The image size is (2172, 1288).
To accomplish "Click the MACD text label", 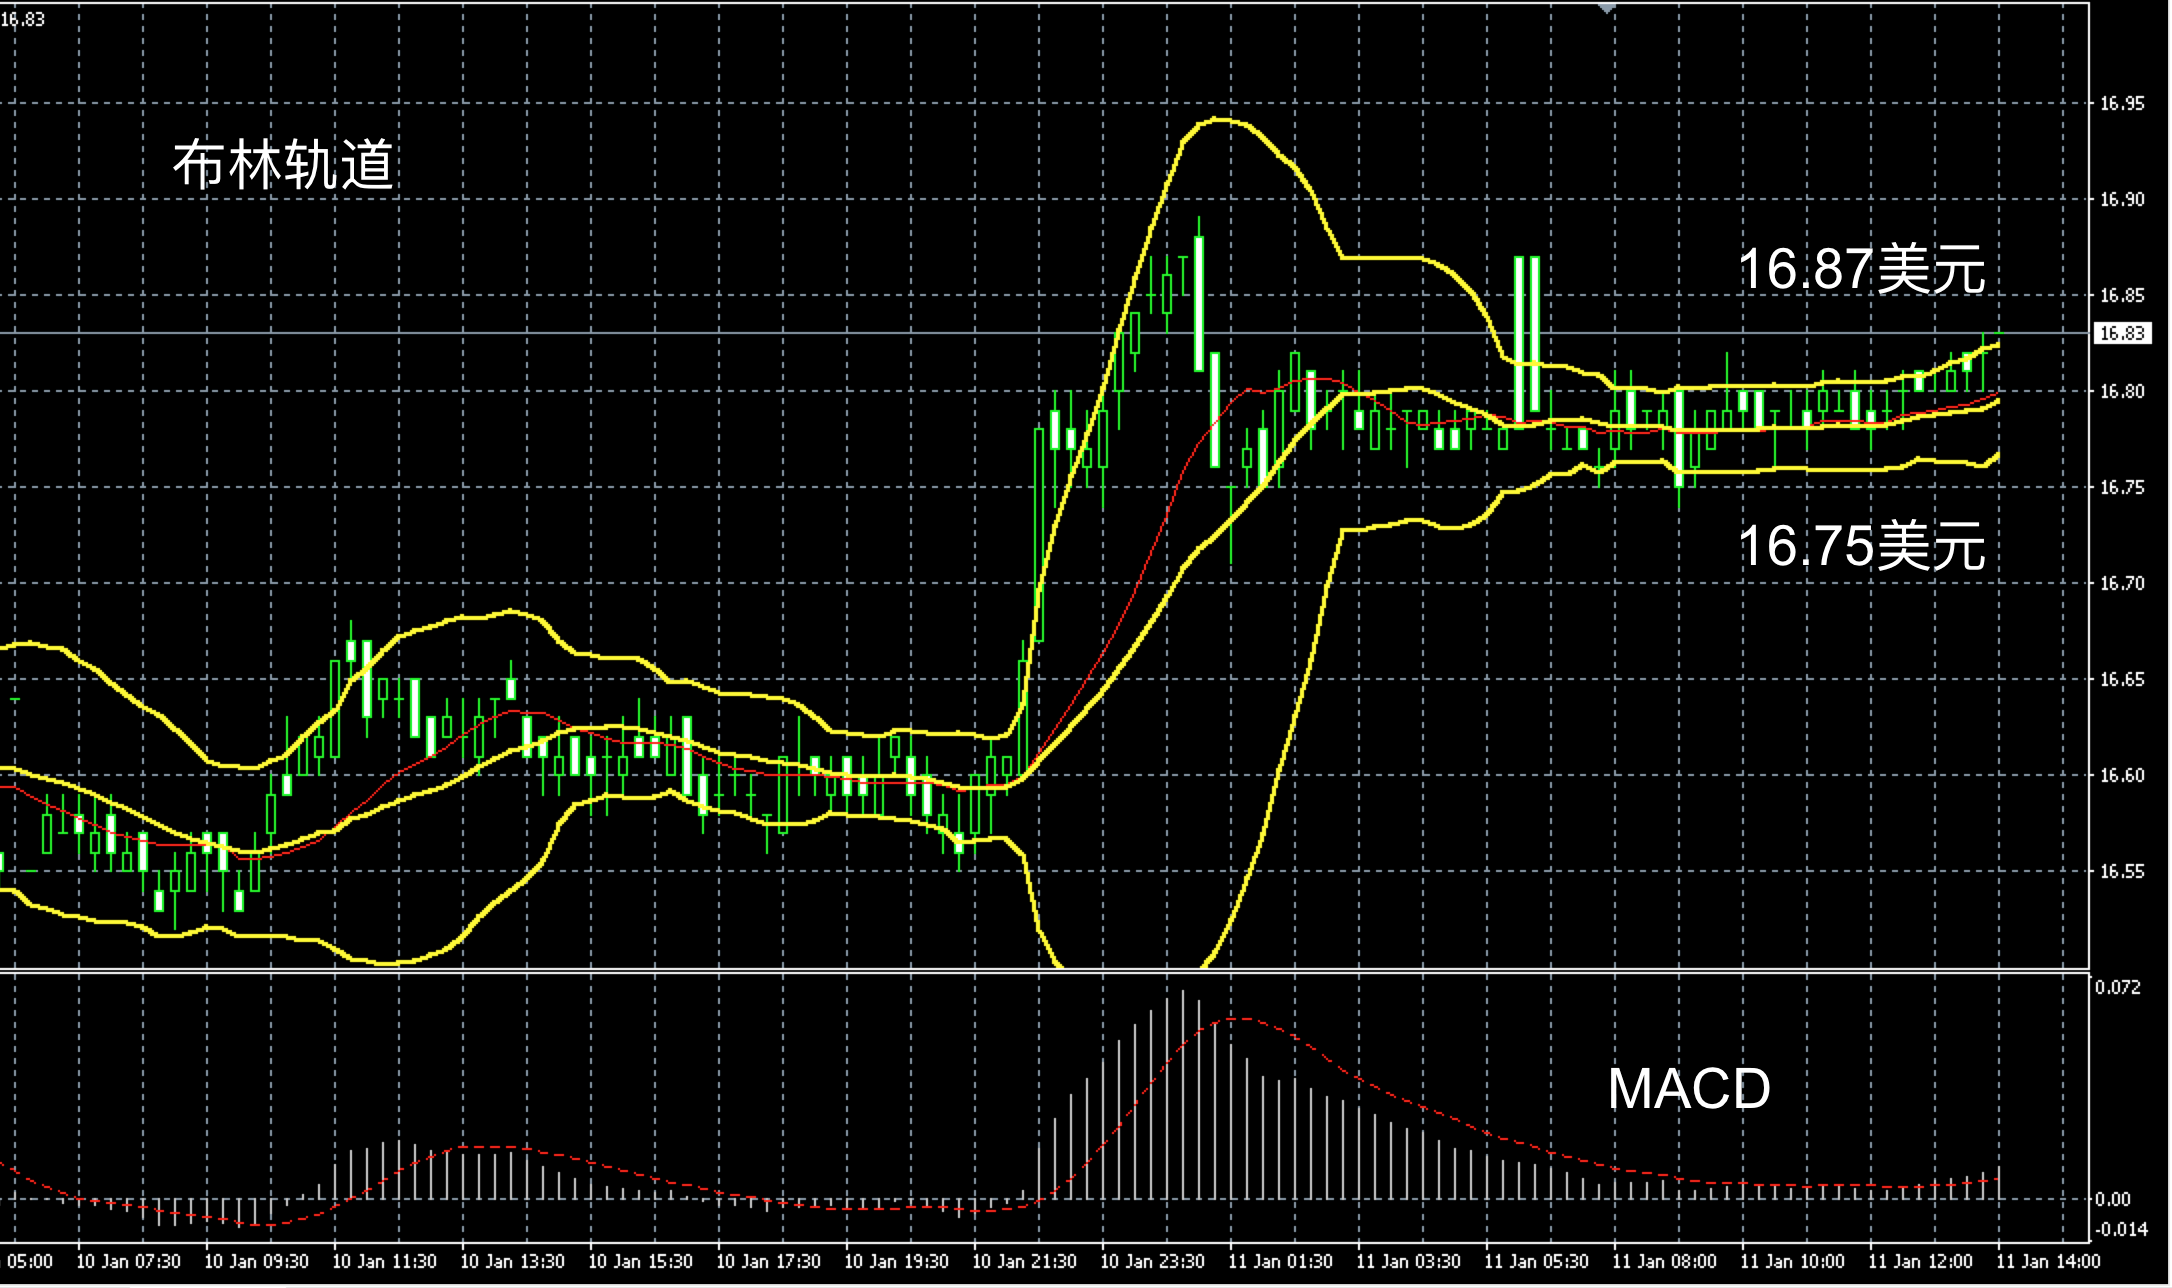I will [x=1688, y=1089].
